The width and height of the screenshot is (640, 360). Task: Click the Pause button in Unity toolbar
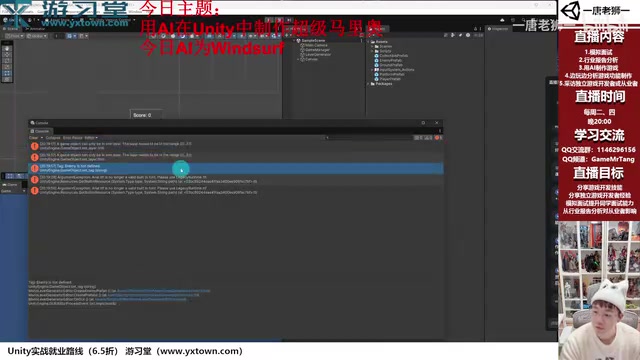(279, 20)
